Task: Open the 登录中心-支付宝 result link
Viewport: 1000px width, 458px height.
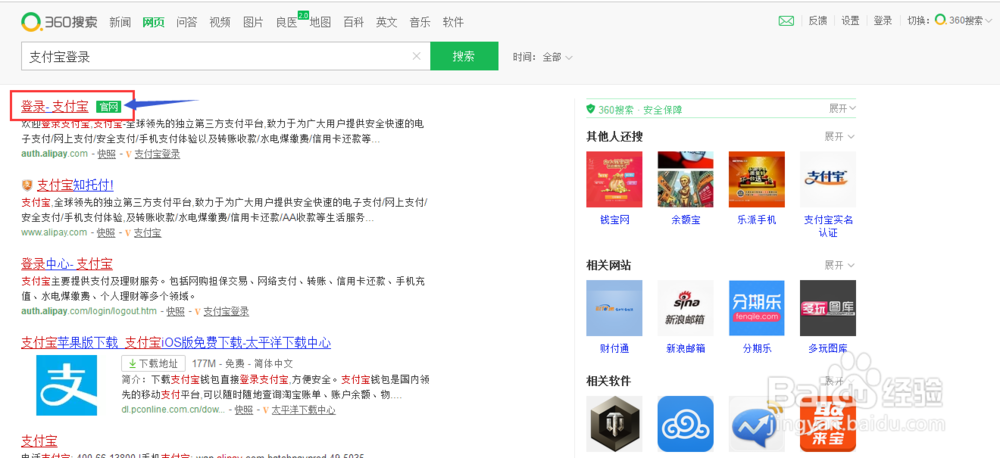Action: [x=67, y=263]
